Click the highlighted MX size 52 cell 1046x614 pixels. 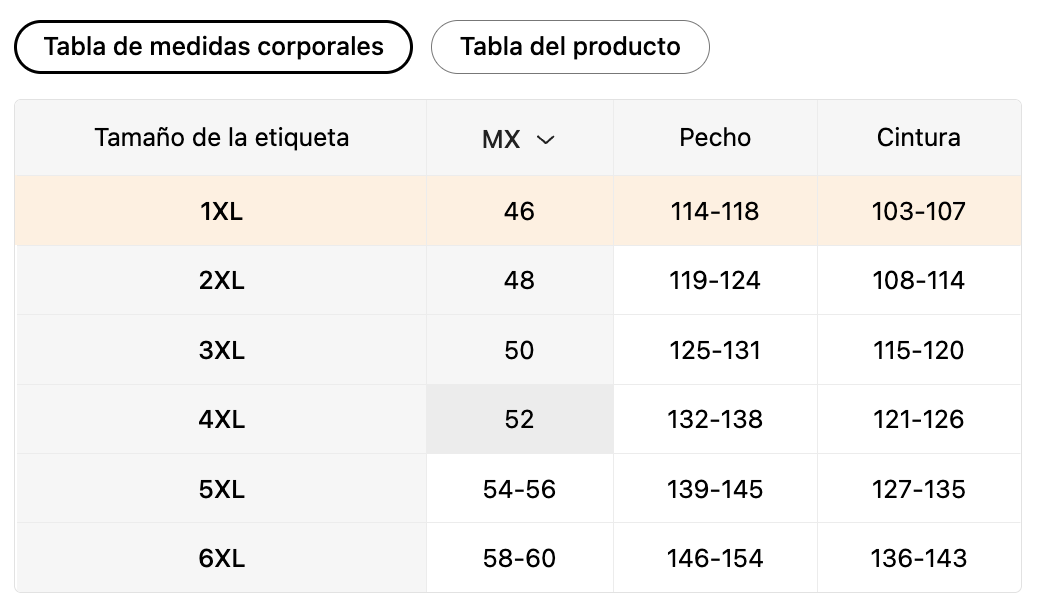point(519,419)
